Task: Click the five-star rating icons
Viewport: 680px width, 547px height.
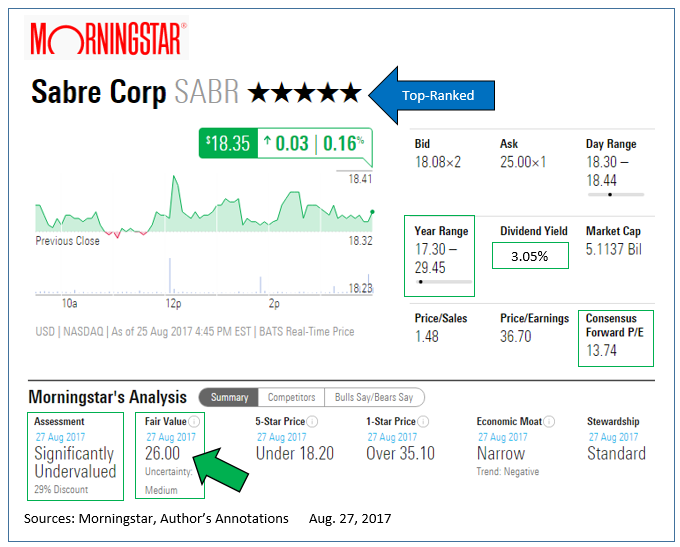Action: point(304,93)
